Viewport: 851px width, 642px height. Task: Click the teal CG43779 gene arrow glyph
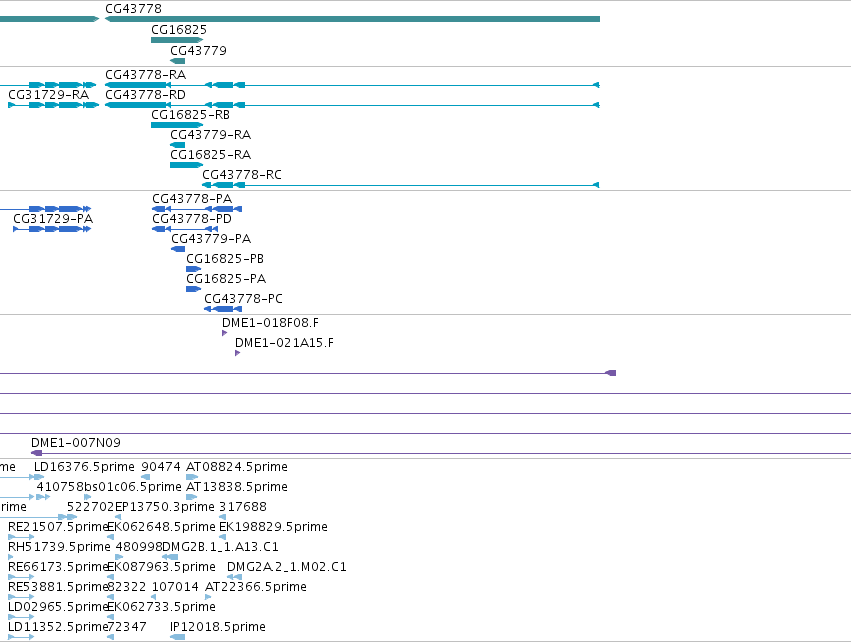177,61
